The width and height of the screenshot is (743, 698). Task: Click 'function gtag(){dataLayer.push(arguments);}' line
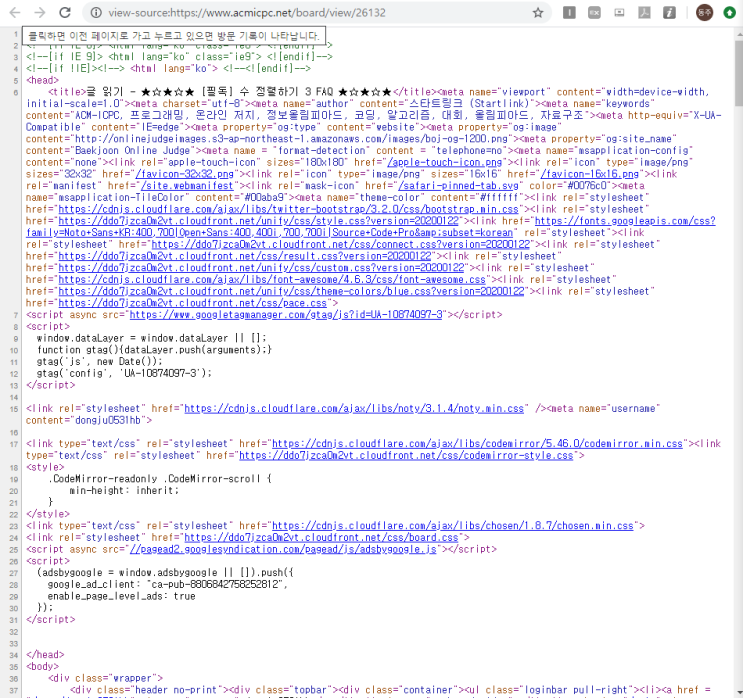(154, 350)
